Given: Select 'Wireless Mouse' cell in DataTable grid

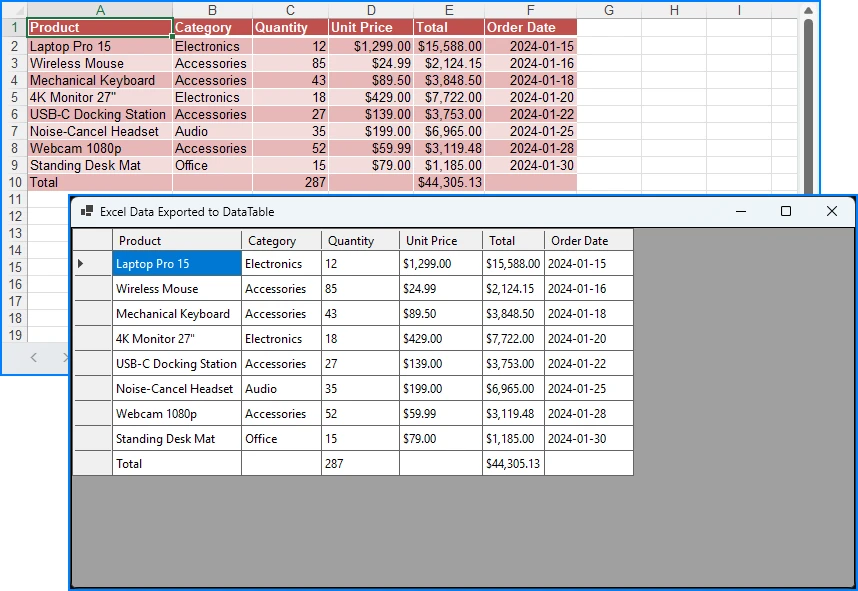Looking at the screenshot, I should point(177,289).
